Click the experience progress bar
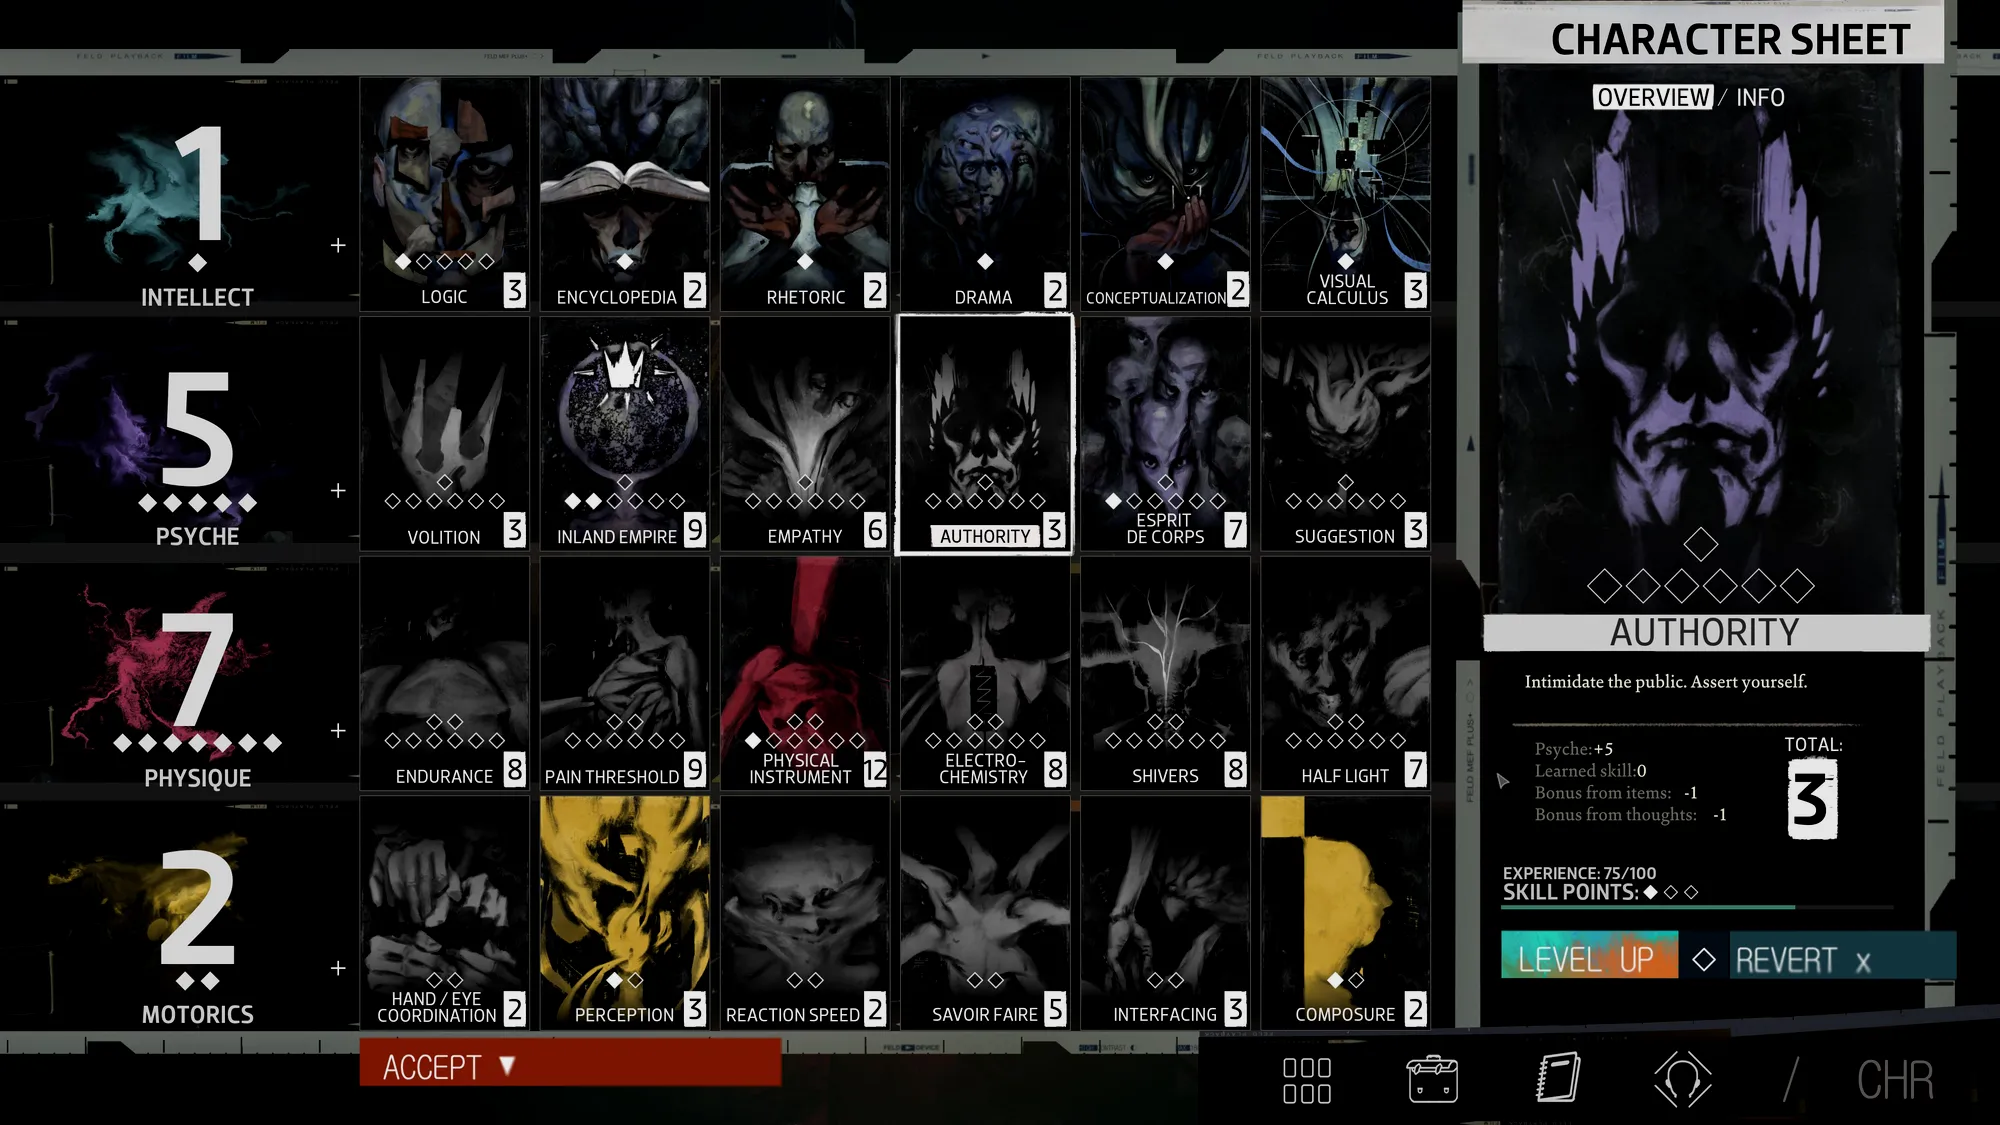The image size is (2000, 1125). click(x=1698, y=907)
